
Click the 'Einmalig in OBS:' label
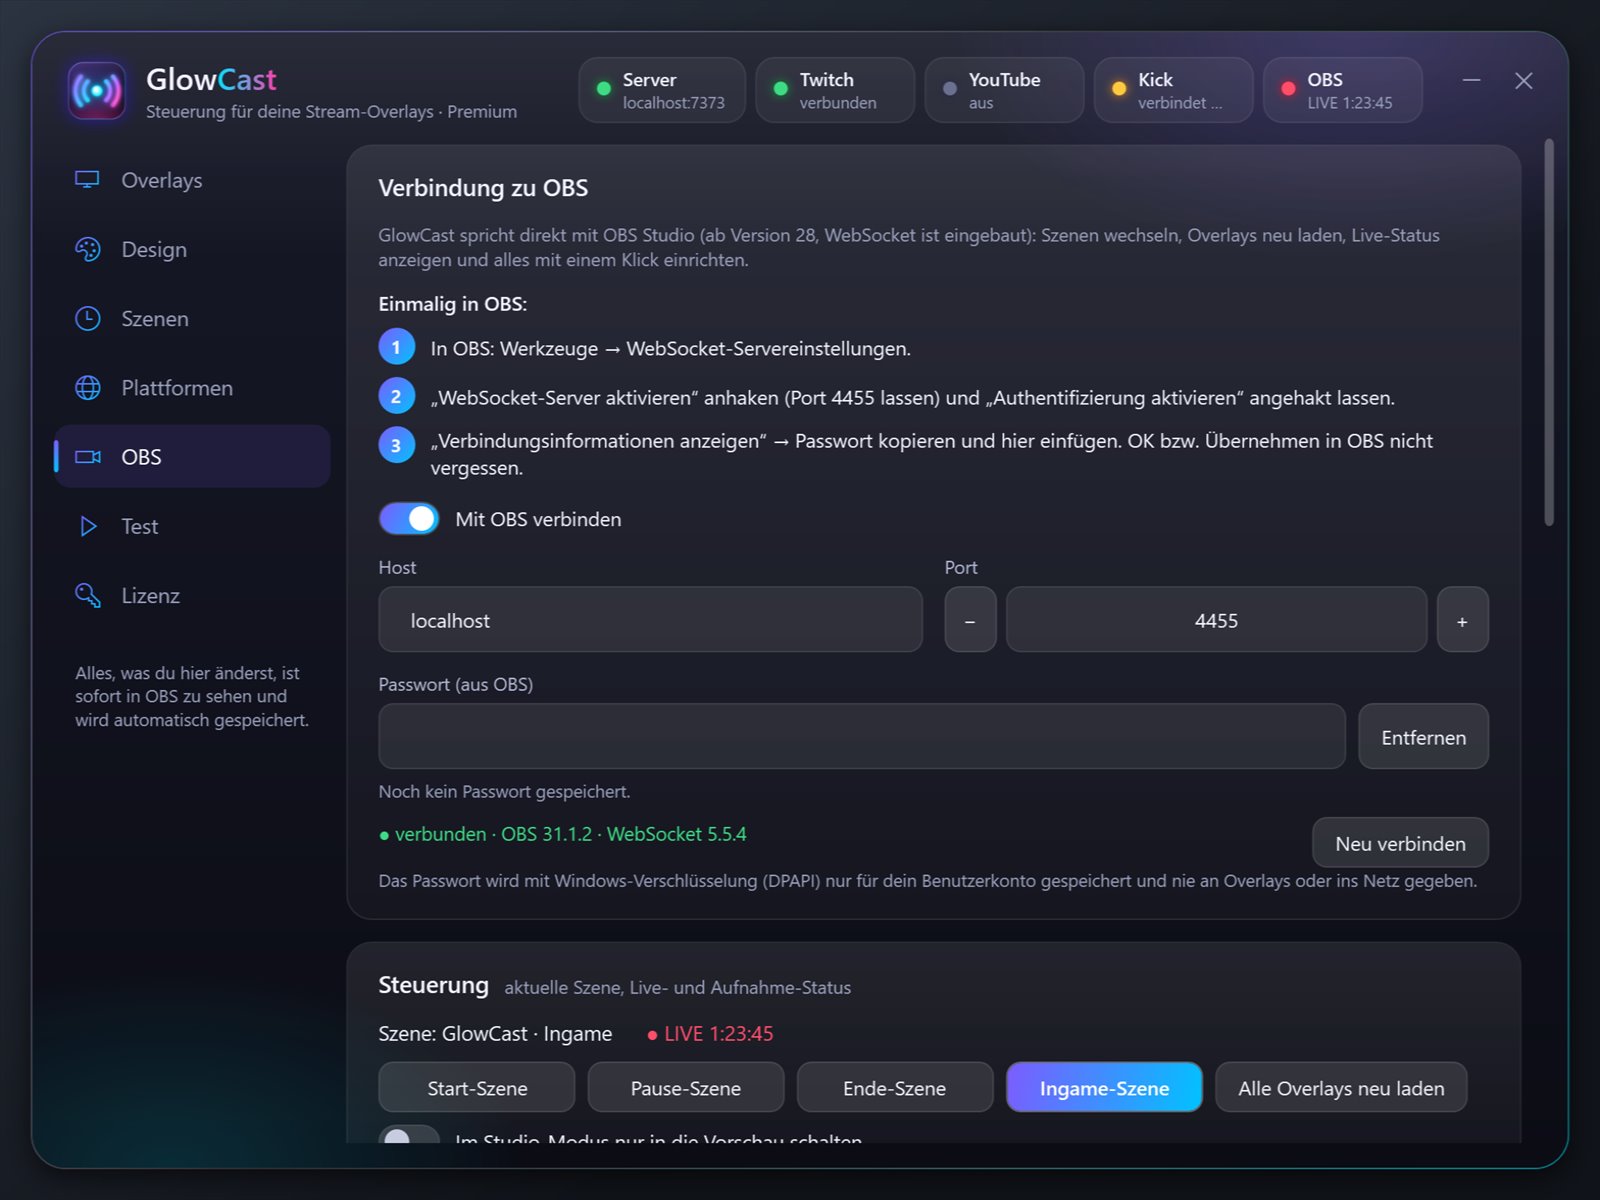(x=452, y=304)
